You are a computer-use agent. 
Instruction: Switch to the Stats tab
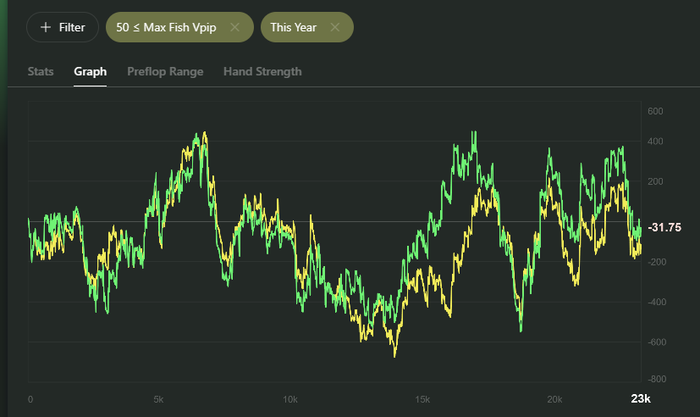coord(41,72)
